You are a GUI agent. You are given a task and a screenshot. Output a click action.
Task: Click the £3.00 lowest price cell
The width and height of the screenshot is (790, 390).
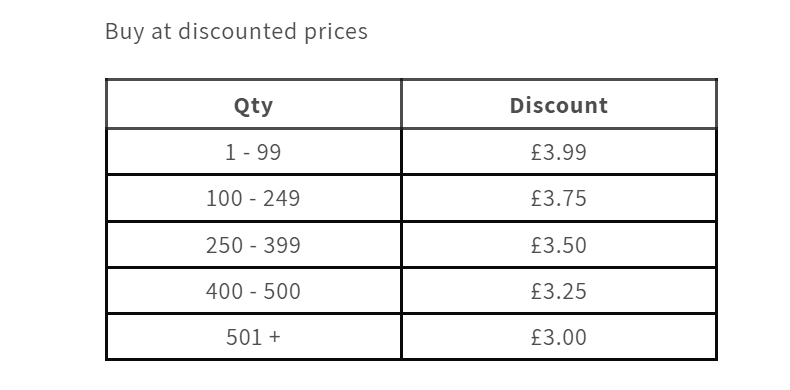tap(559, 337)
